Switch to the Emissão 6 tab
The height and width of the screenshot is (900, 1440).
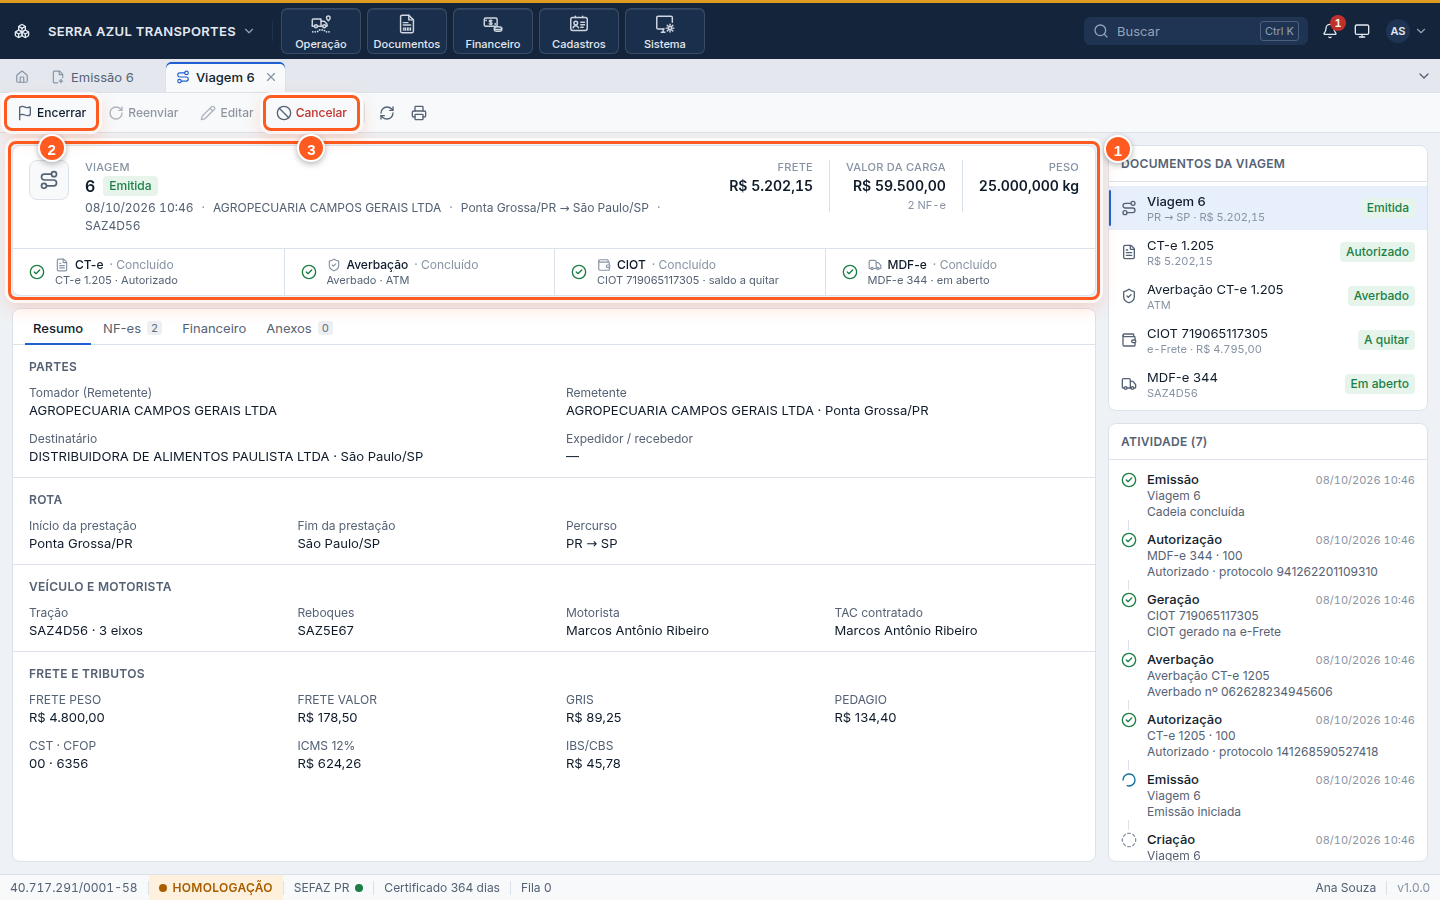[93, 77]
